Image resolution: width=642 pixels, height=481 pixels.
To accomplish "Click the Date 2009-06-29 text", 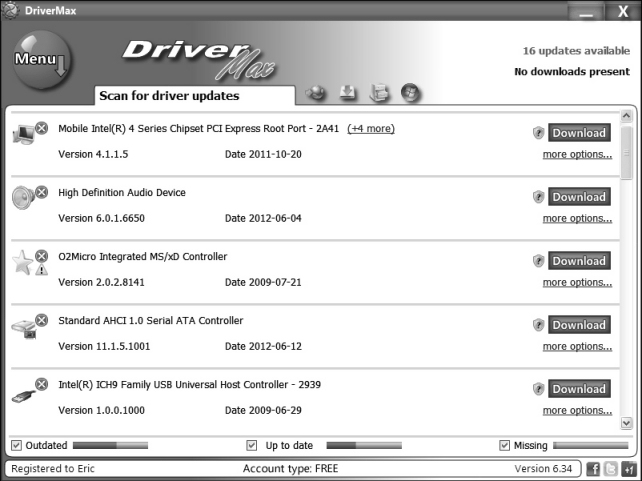I will click(263, 410).
